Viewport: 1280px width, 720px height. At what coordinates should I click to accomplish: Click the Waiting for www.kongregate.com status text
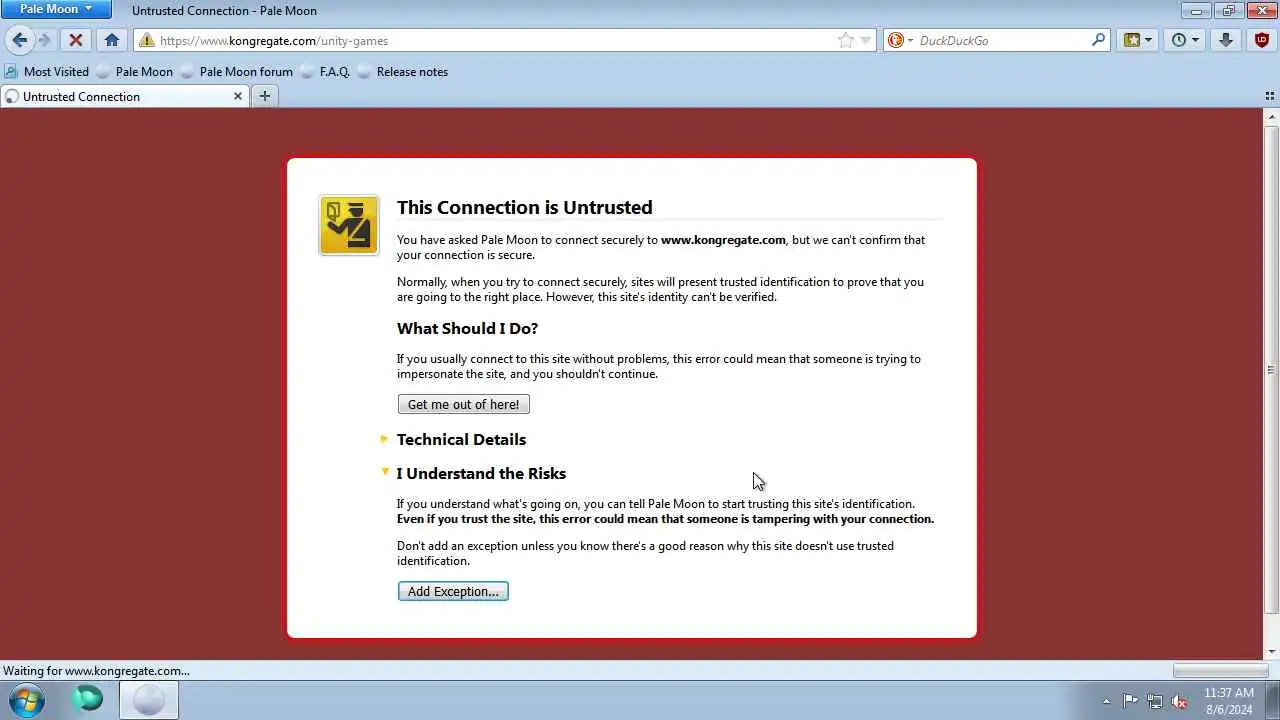point(96,671)
